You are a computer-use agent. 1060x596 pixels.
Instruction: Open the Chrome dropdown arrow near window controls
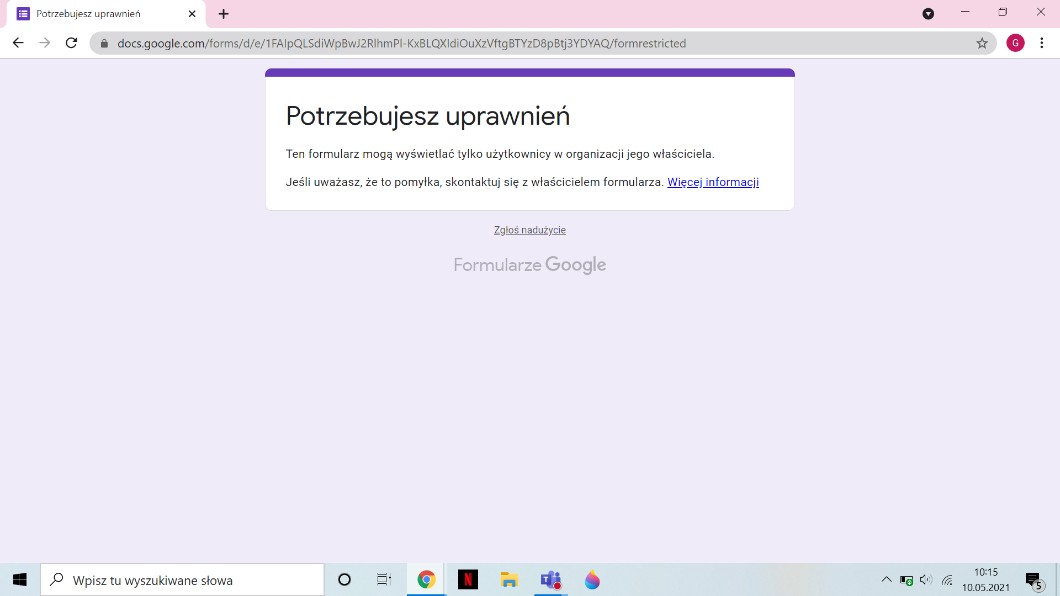coord(928,13)
